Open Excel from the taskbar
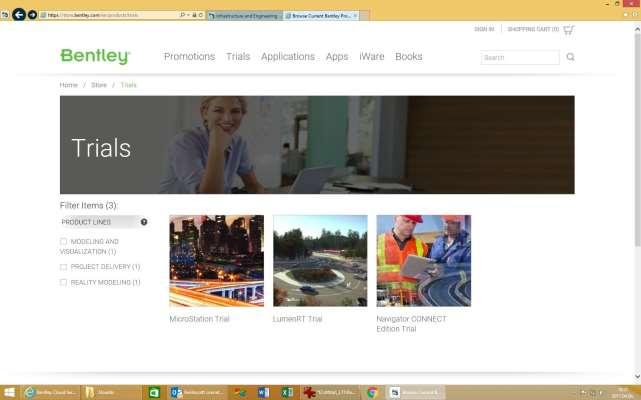This screenshot has width=641, height=400. click(x=287, y=393)
